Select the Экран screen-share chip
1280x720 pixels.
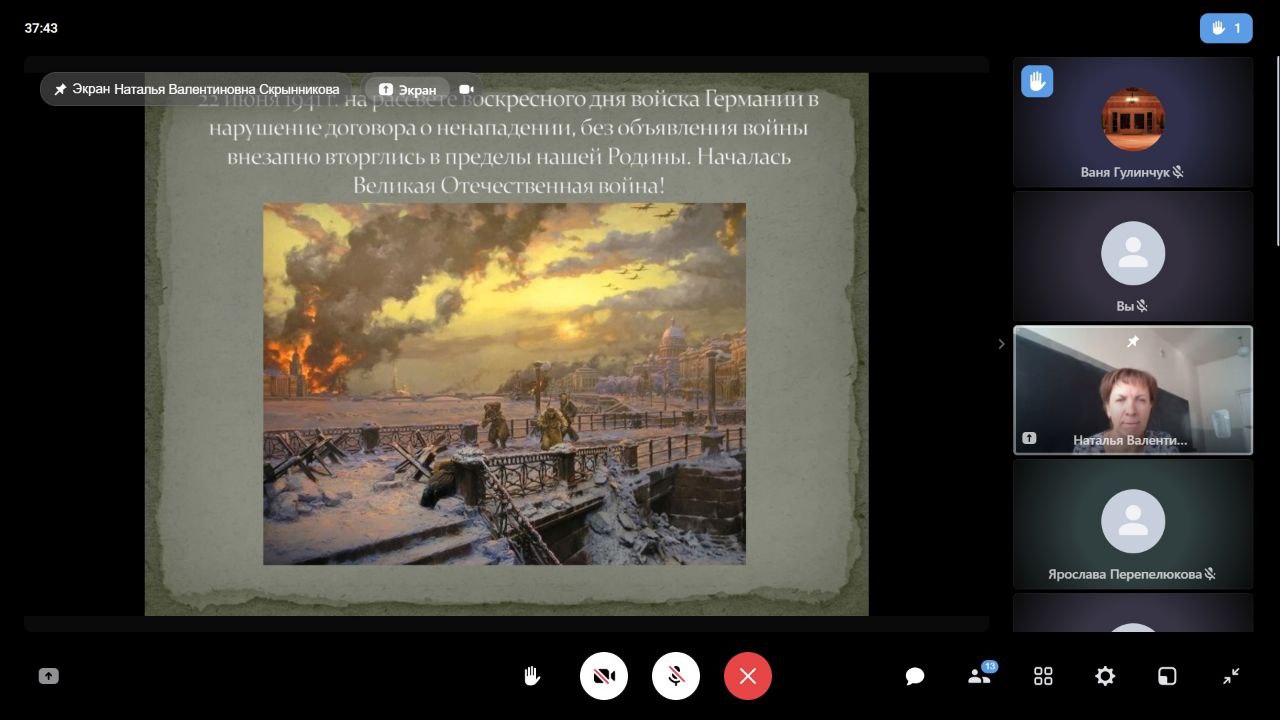click(407, 89)
